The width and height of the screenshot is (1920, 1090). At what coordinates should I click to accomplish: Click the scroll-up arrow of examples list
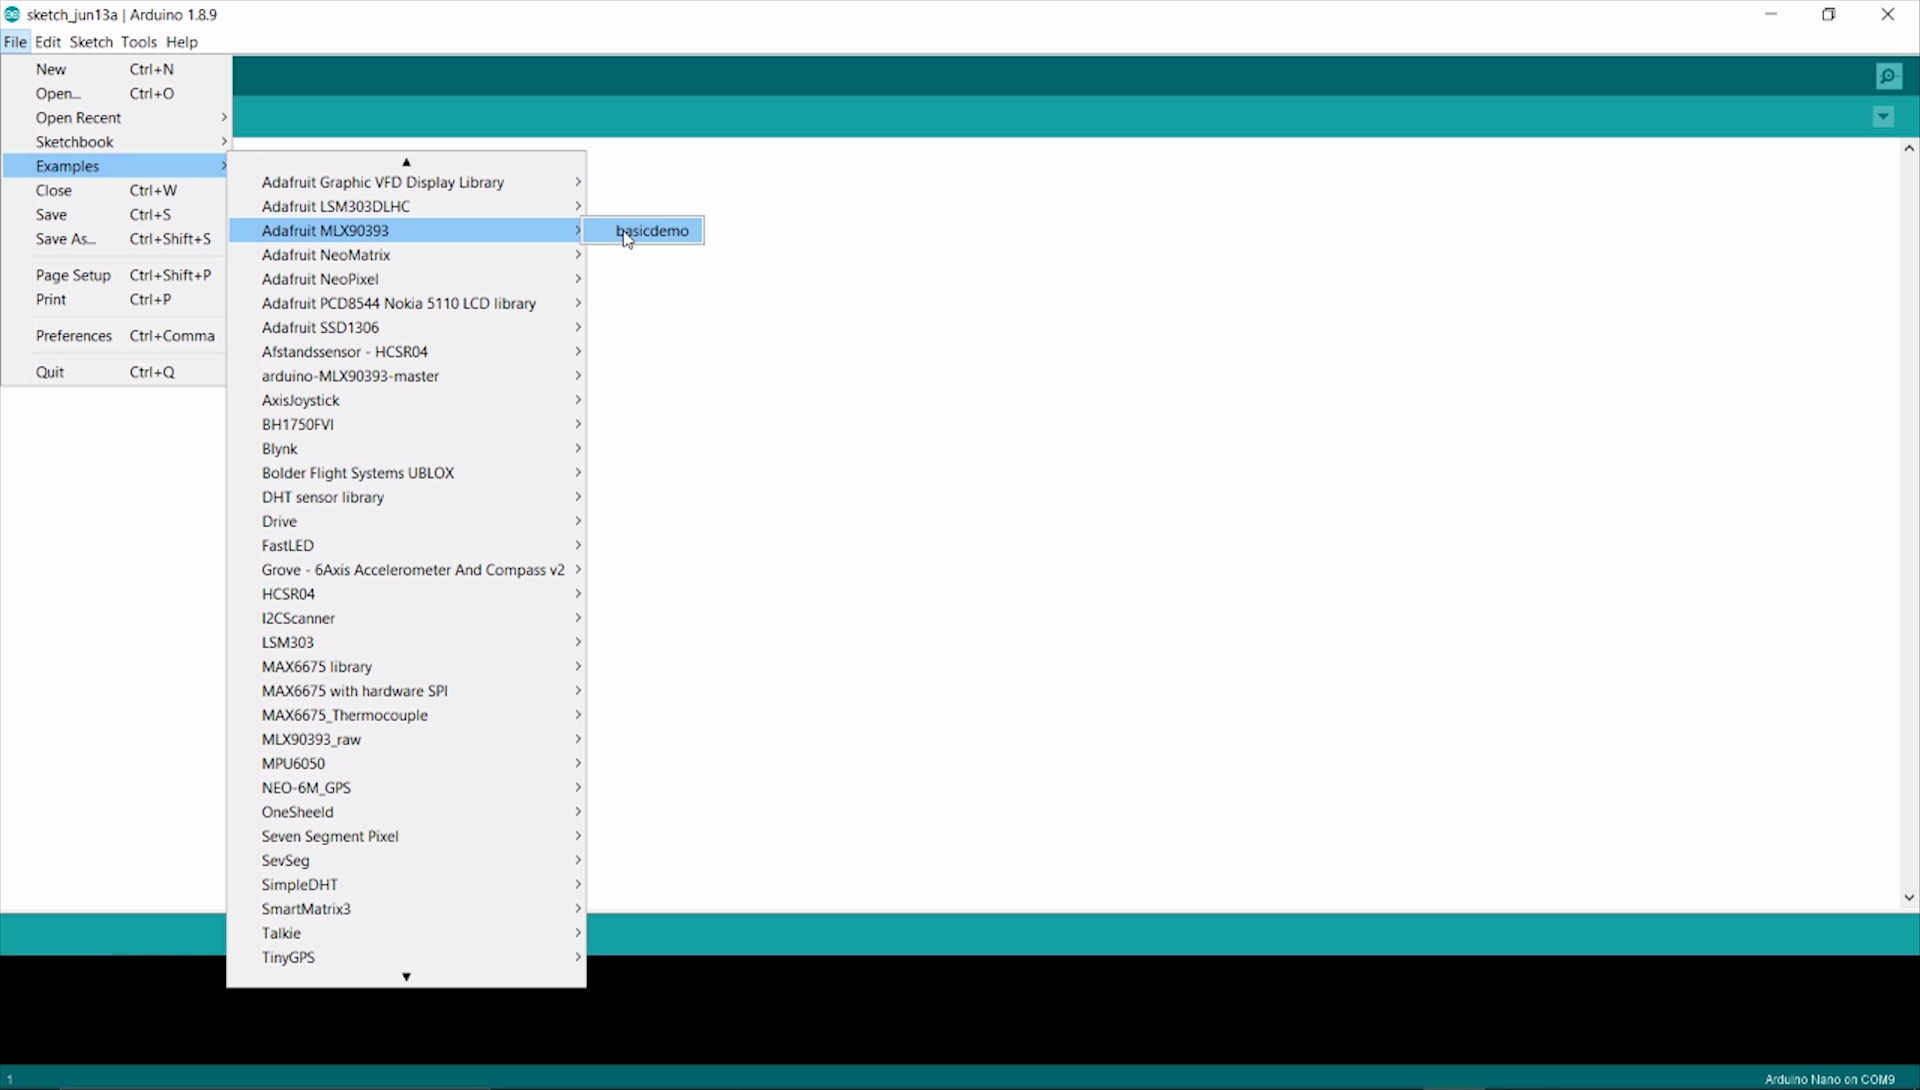[406, 161]
